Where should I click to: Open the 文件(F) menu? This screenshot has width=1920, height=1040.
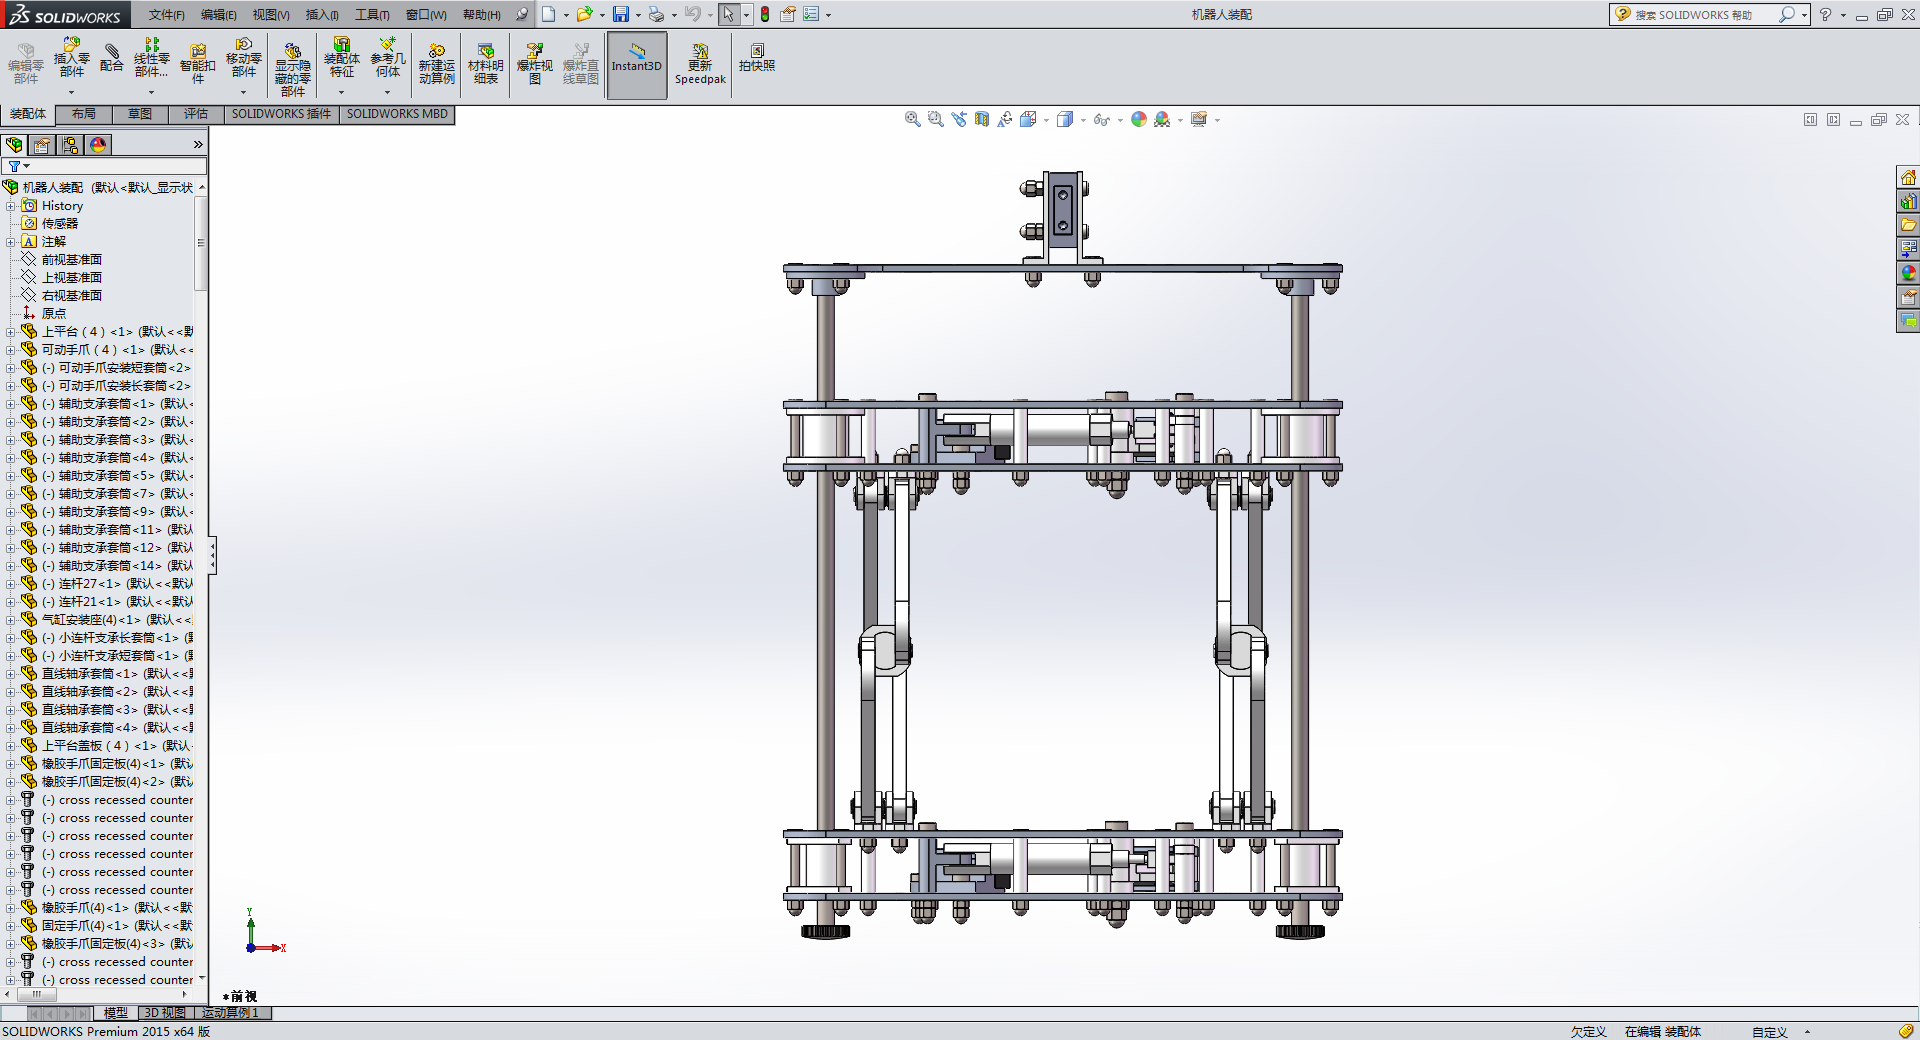tap(167, 15)
